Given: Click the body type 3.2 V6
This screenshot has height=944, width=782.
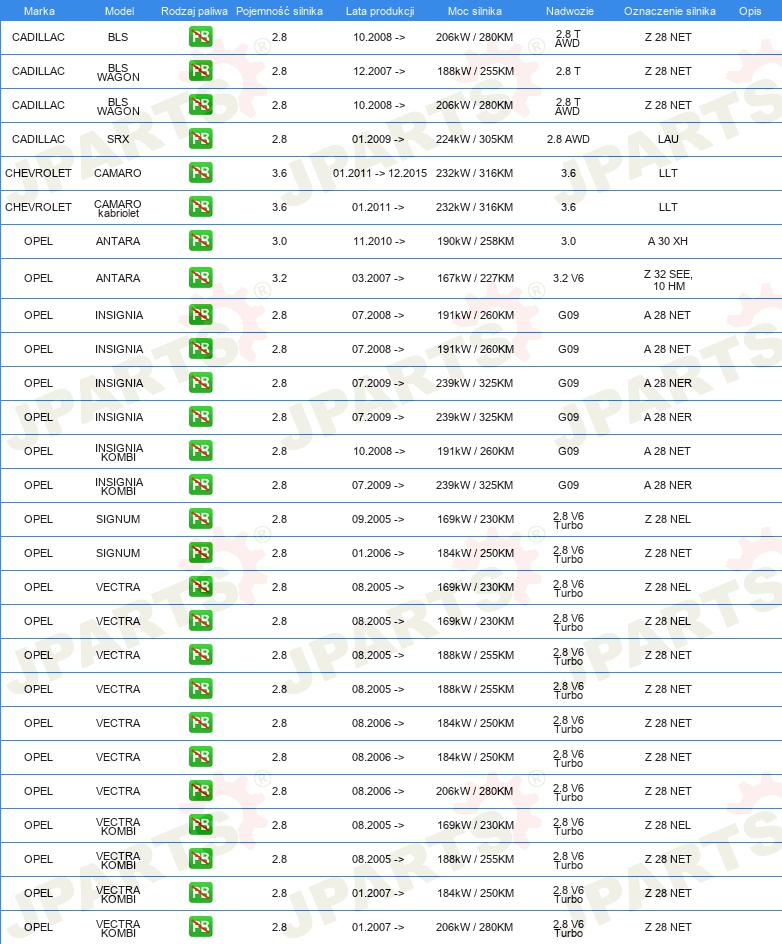Looking at the screenshot, I should [568, 278].
